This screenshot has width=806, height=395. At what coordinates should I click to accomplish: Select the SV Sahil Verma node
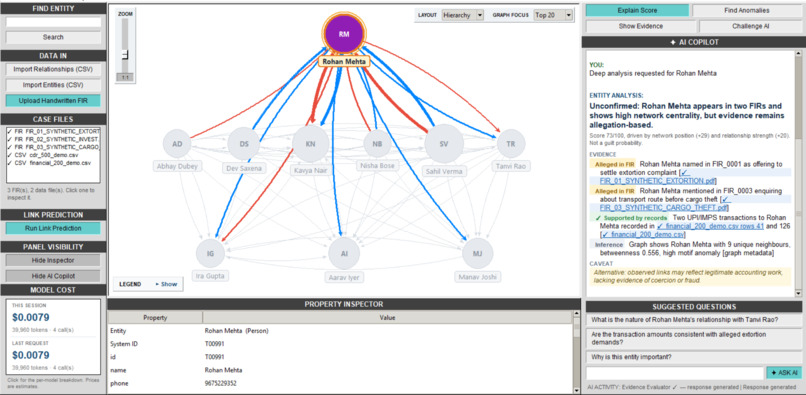point(444,144)
